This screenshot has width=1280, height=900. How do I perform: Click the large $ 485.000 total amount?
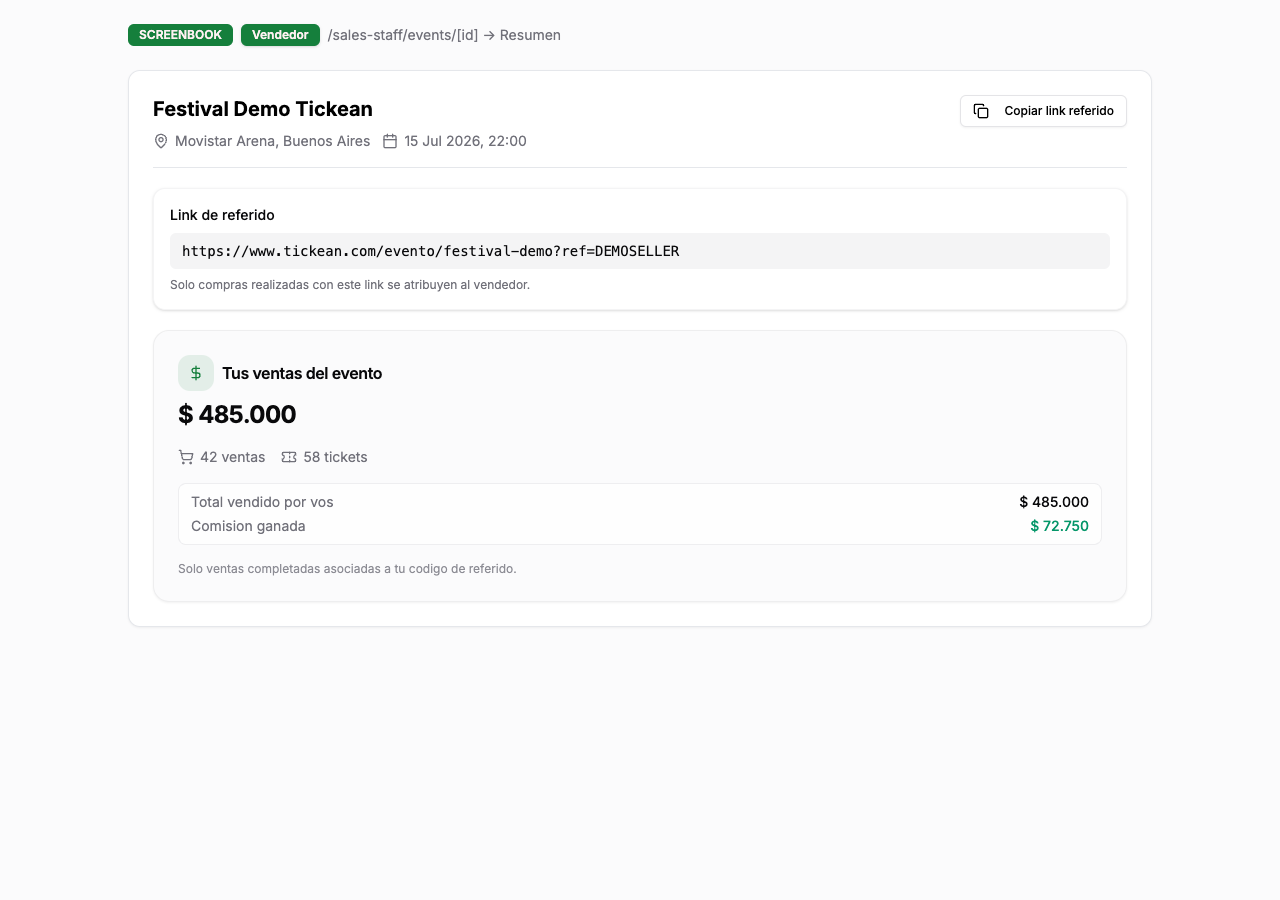tap(237, 414)
